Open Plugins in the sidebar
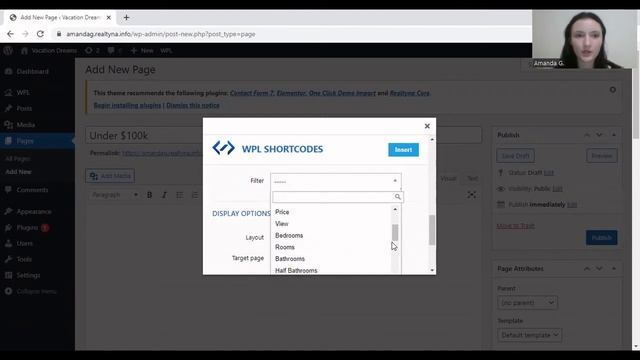The width and height of the screenshot is (640, 360). [x=27, y=228]
